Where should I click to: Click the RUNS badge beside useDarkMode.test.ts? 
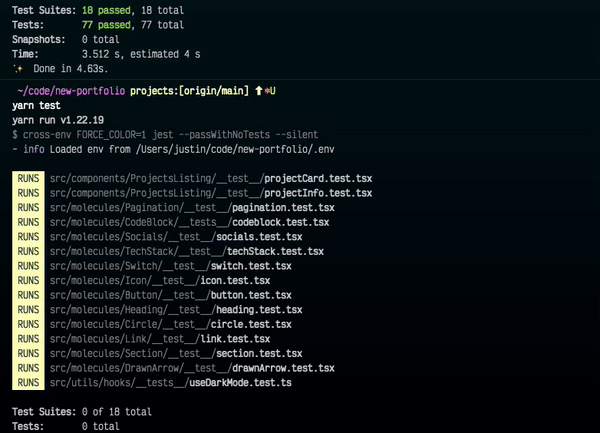pos(28,382)
